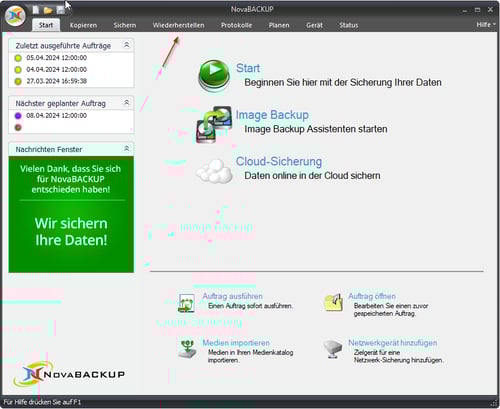Switch to the Planen tab
Image resolution: width=500 pixels, height=409 pixels.
pyautogui.click(x=279, y=25)
